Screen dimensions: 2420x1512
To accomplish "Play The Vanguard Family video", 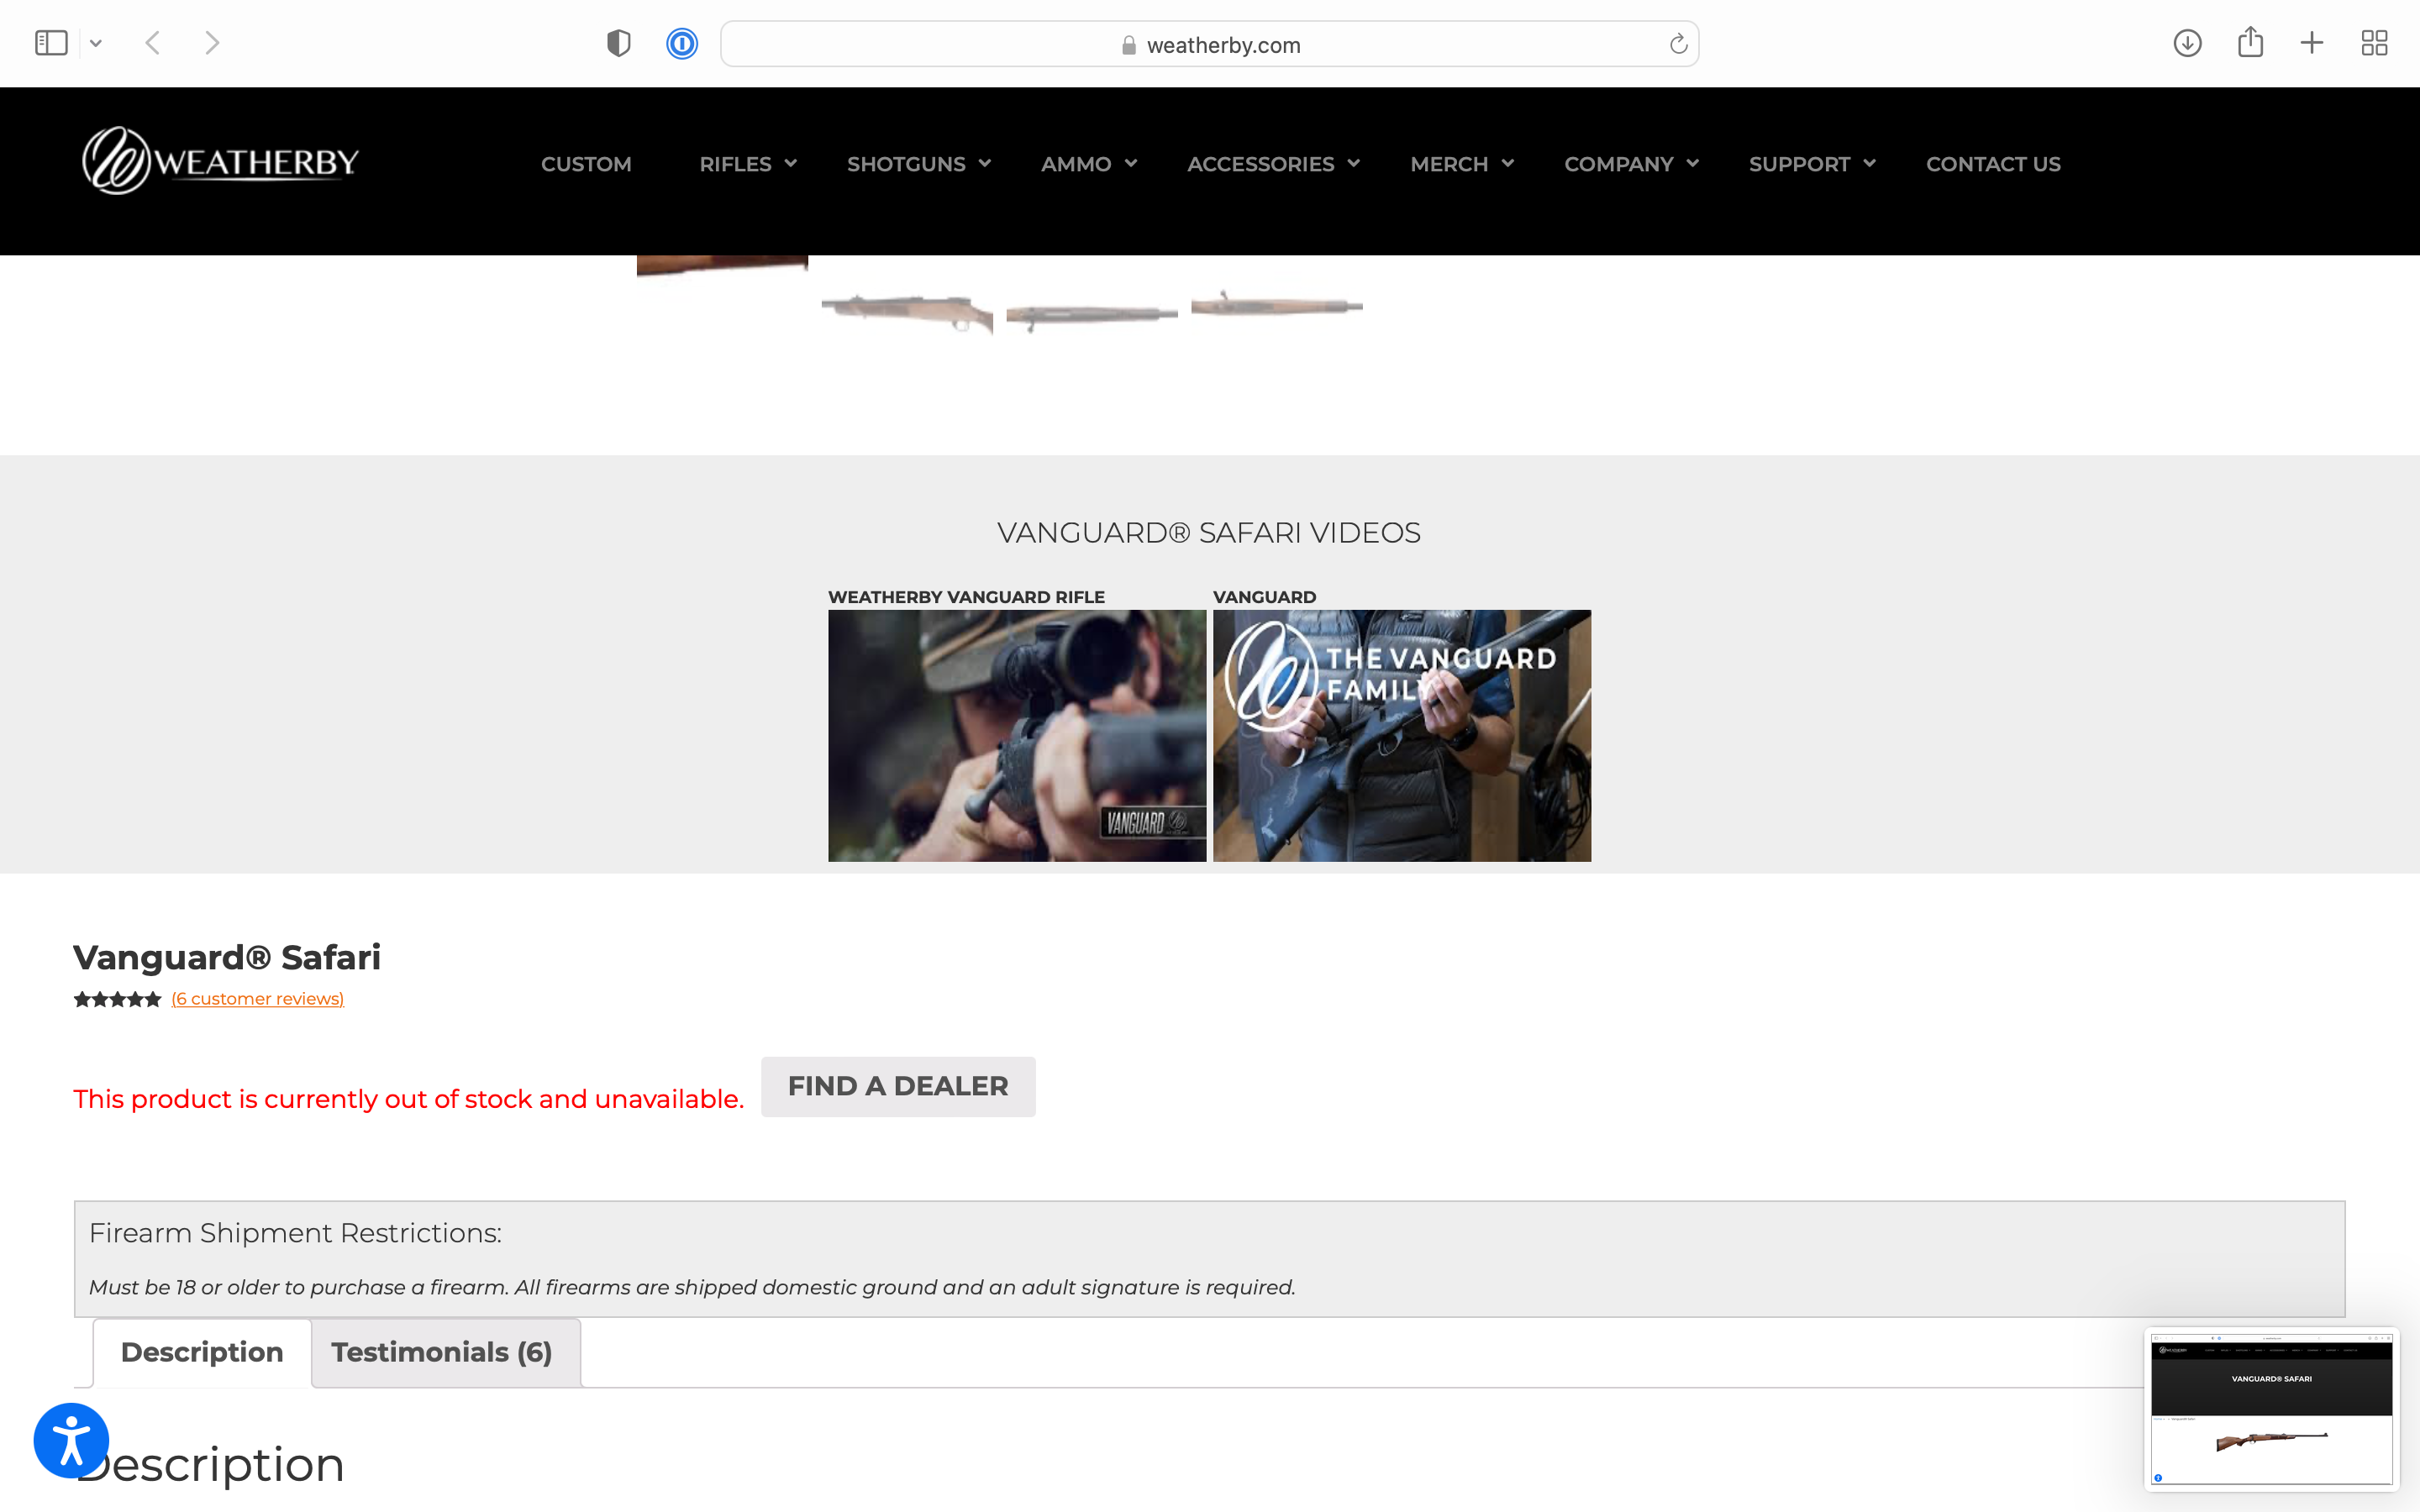I will (1402, 735).
